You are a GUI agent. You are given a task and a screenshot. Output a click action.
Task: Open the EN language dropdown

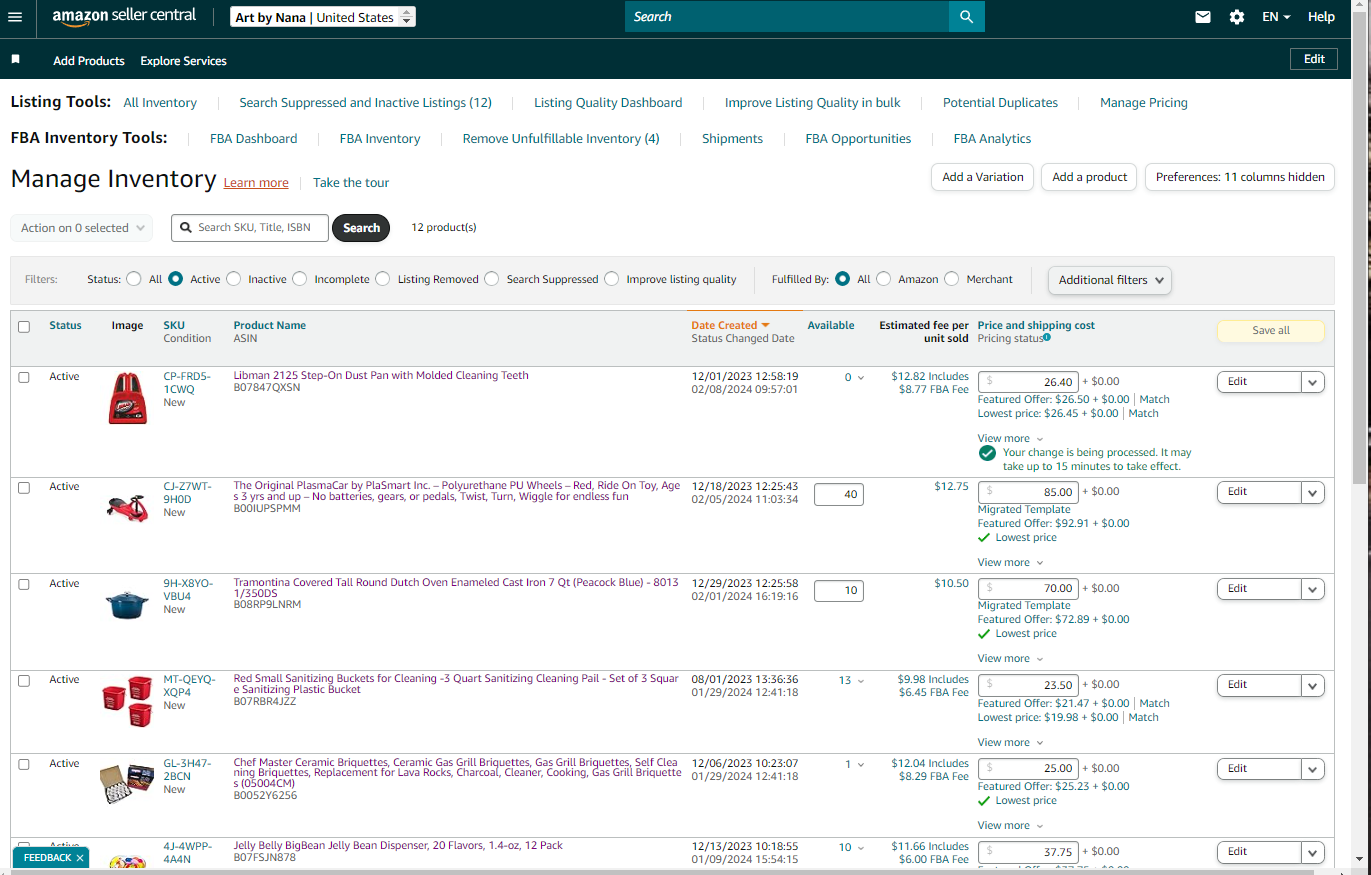click(x=1276, y=17)
